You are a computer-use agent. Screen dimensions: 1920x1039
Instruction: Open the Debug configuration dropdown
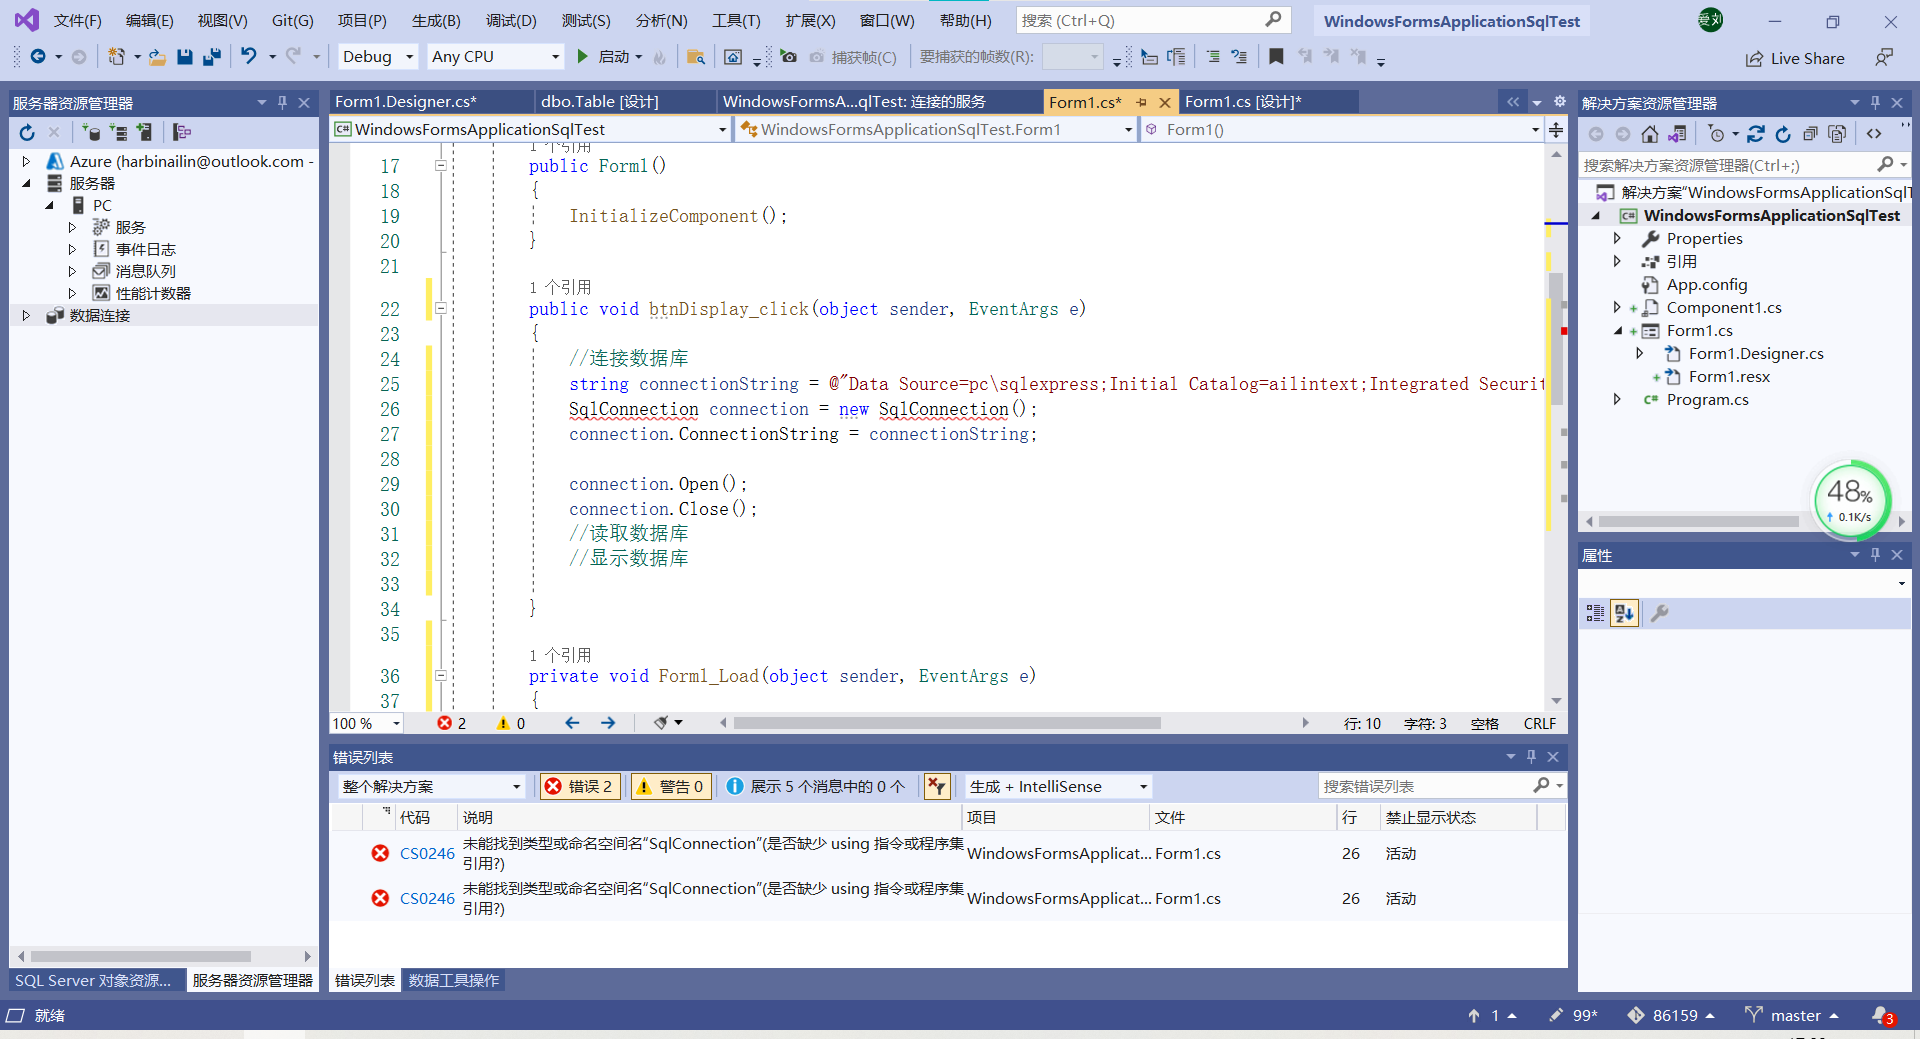pos(408,57)
